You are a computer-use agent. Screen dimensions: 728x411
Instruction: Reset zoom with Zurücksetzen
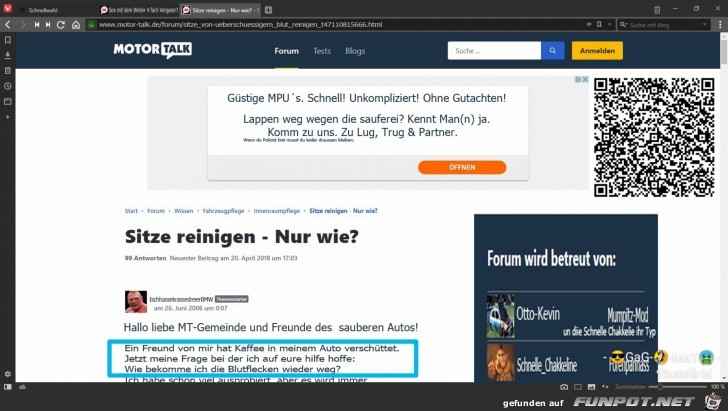pos(630,387)
